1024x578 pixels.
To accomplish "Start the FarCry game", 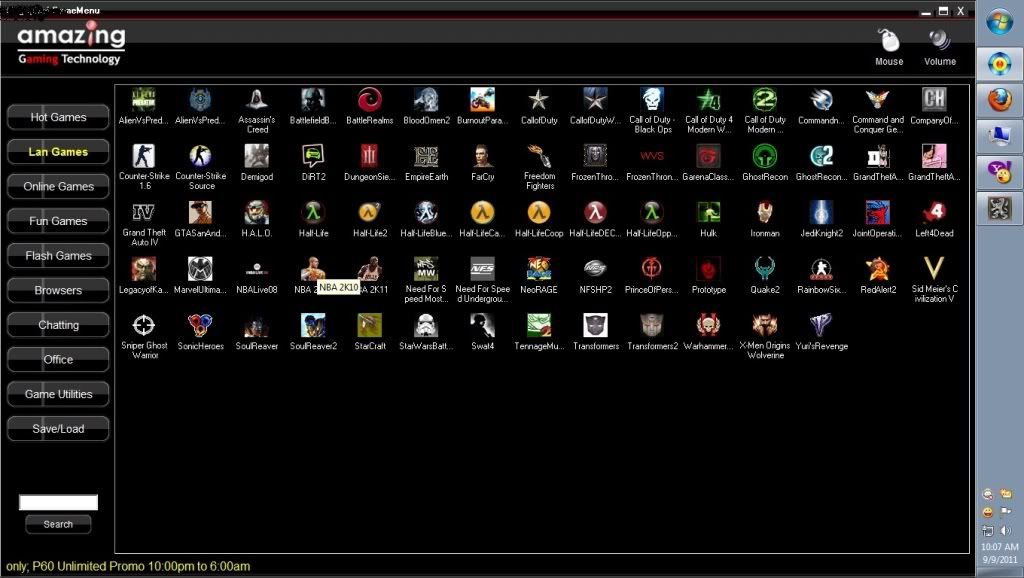I will pyautogui.click(x=483, y=157).
